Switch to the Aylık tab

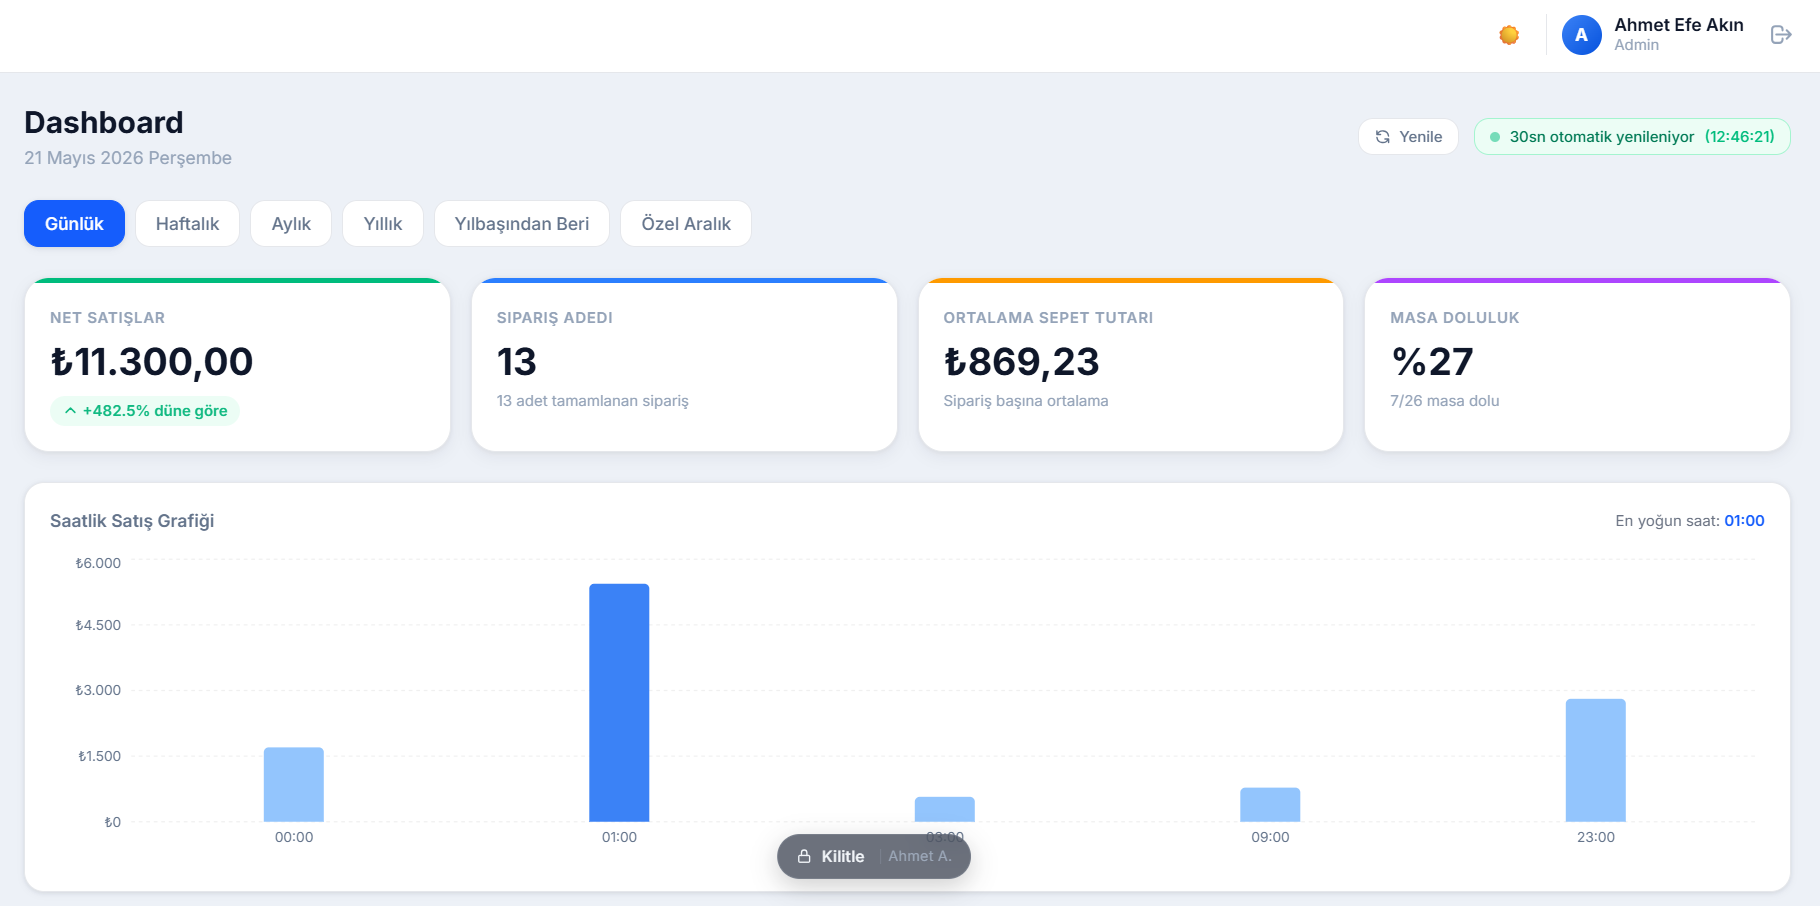pos(291,223)
